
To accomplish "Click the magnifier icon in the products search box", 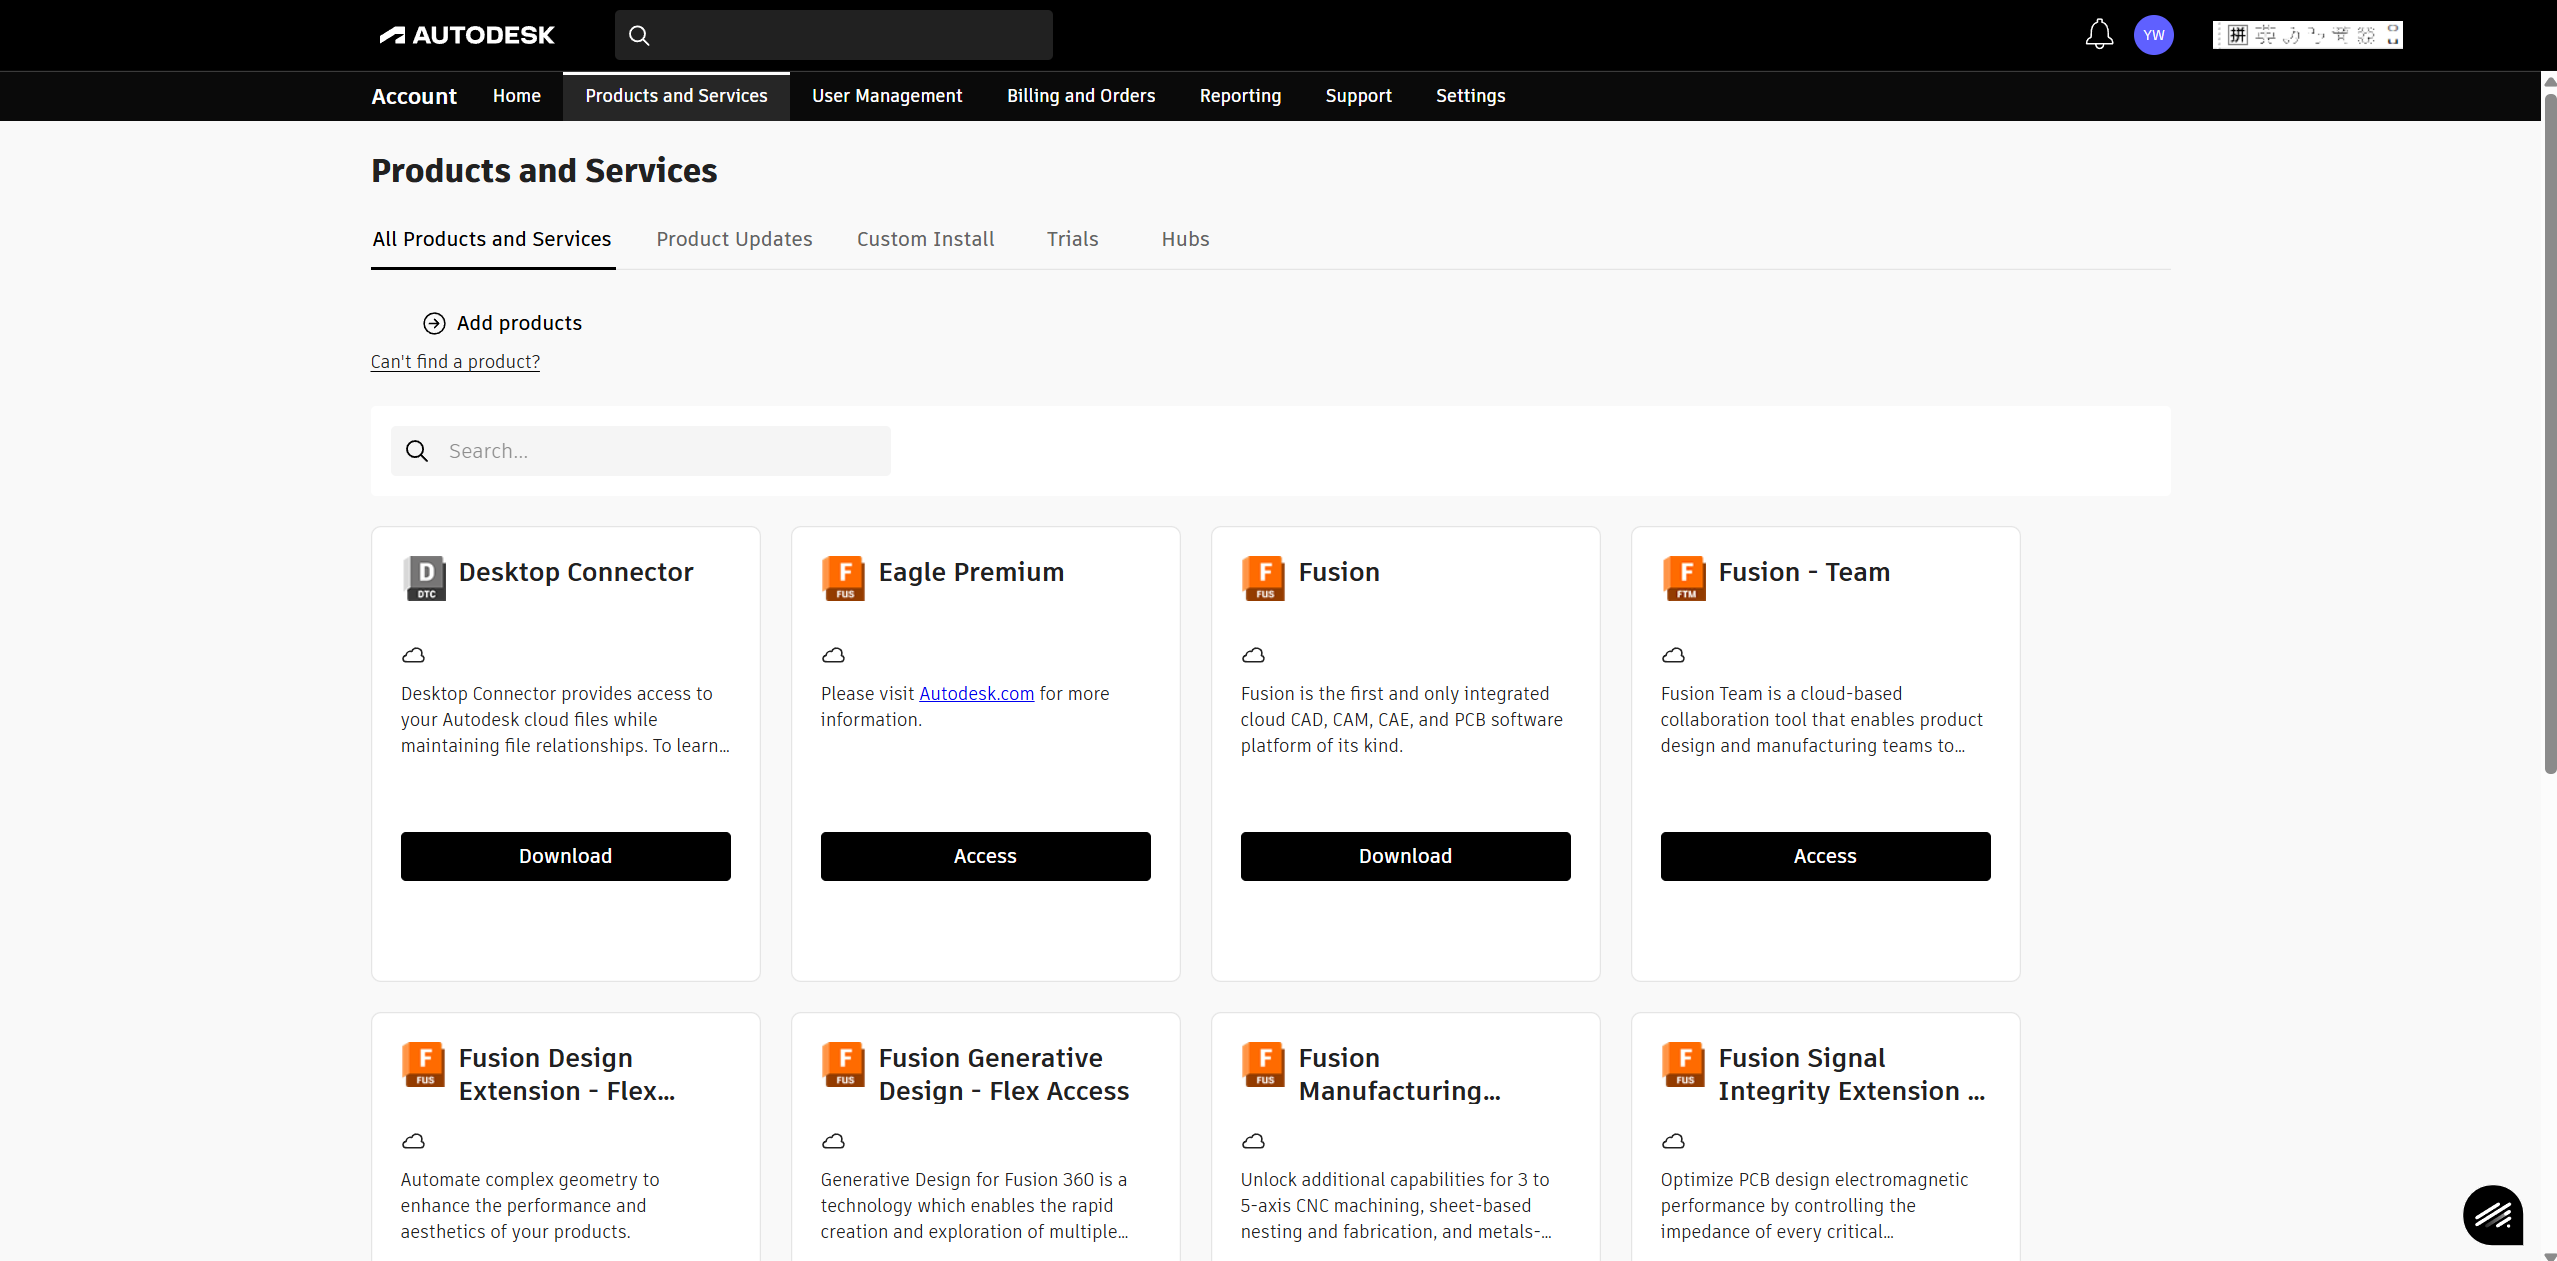I will 417,451.
